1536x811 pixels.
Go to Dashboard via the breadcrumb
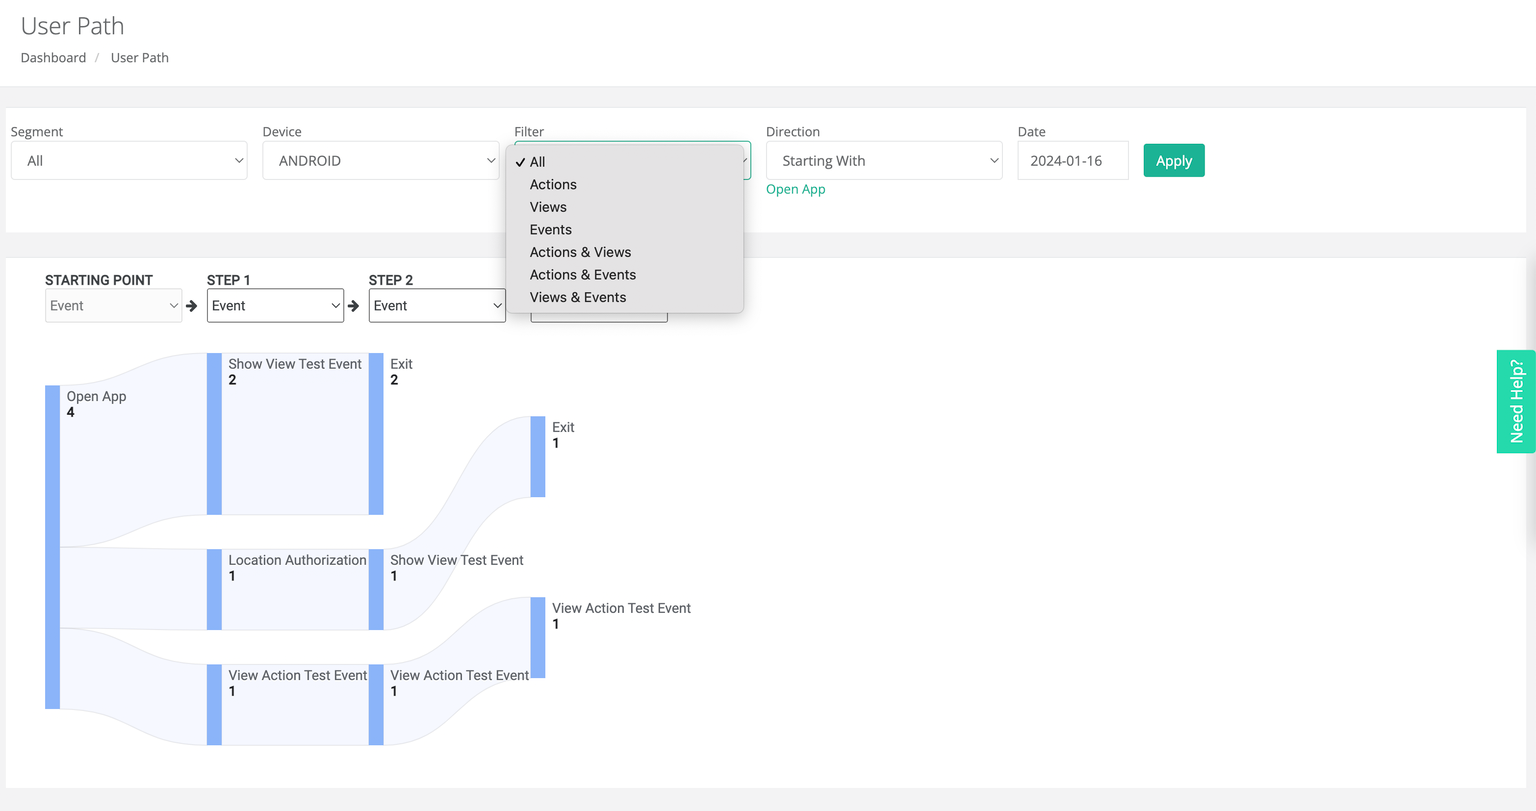click(53, 57)
